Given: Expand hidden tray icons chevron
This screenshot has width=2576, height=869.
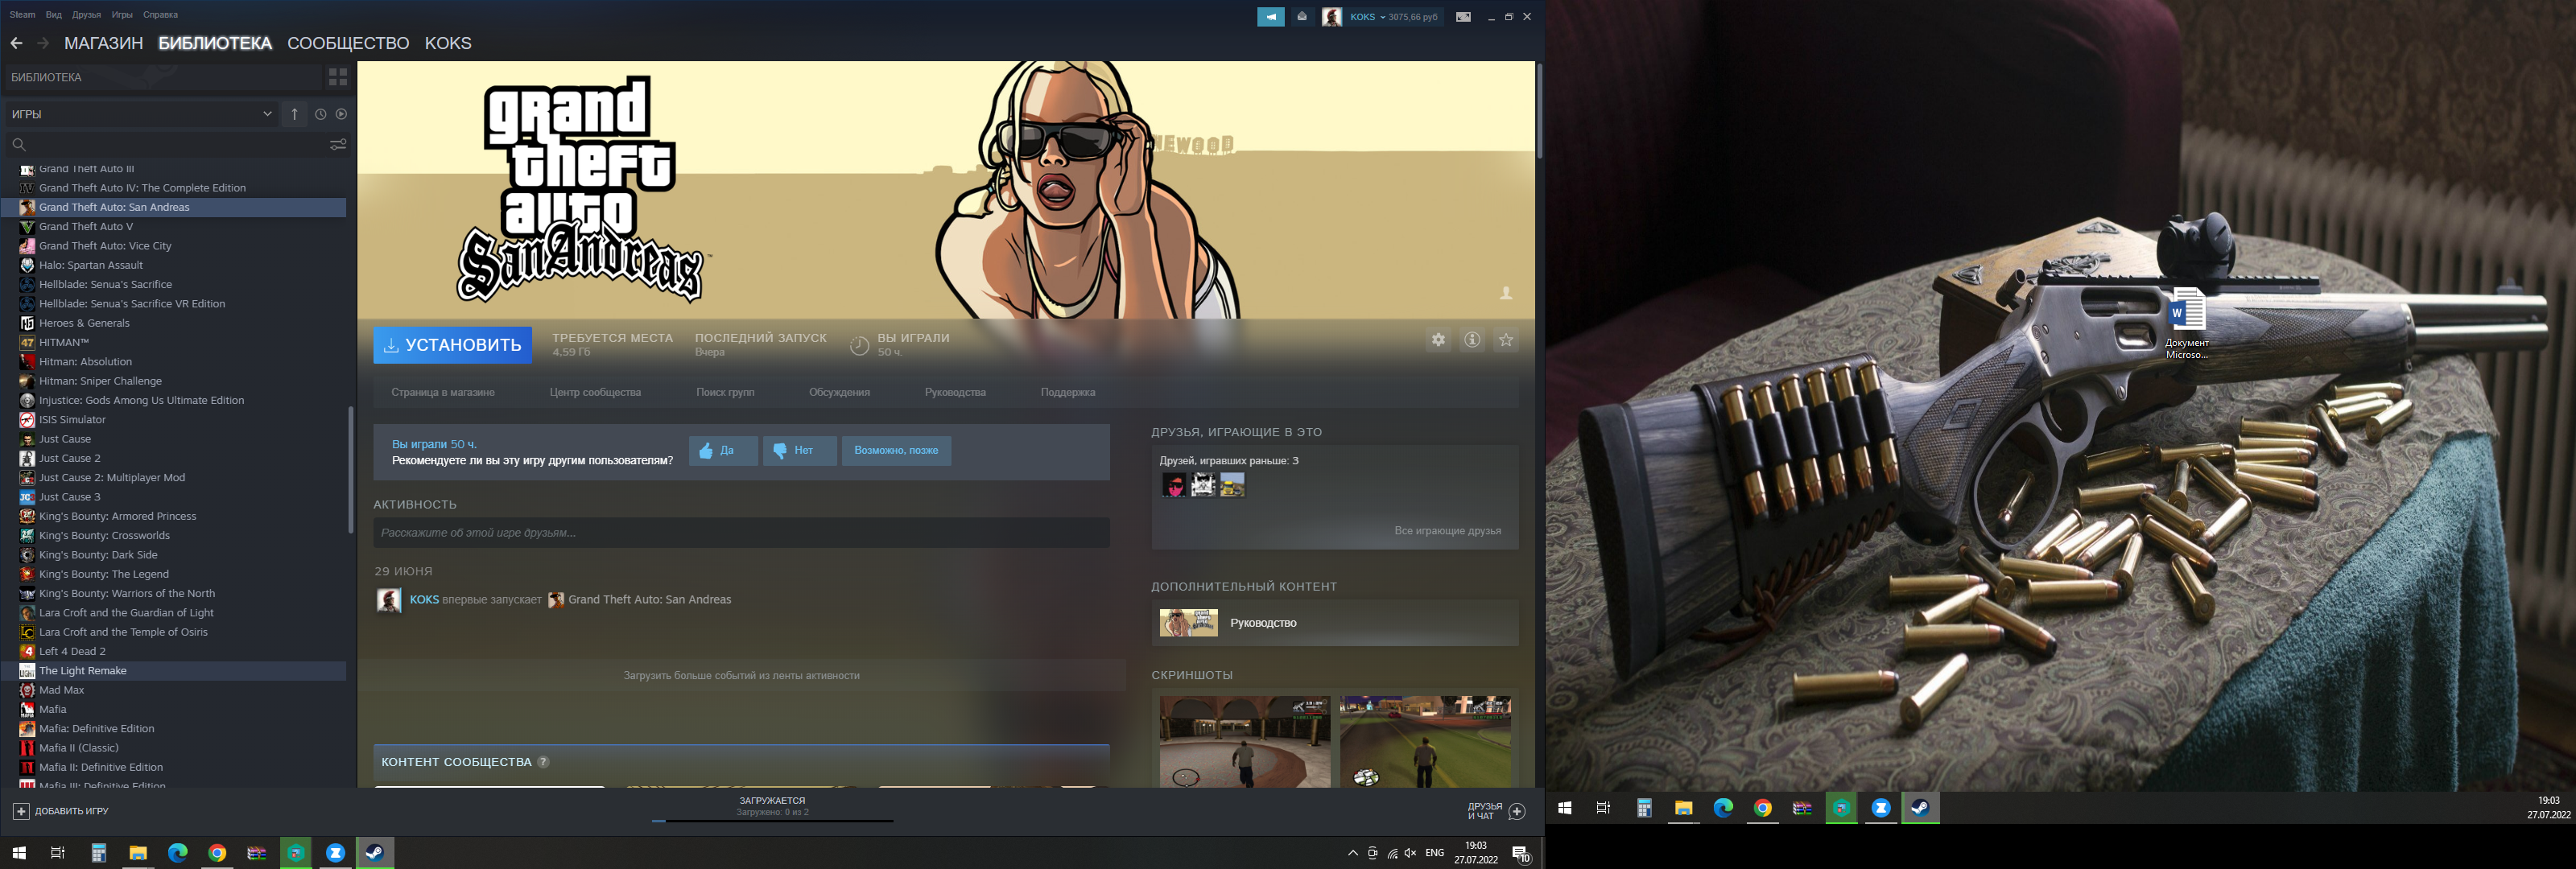Looking at the screenshot, I should tap(1352, 853).
